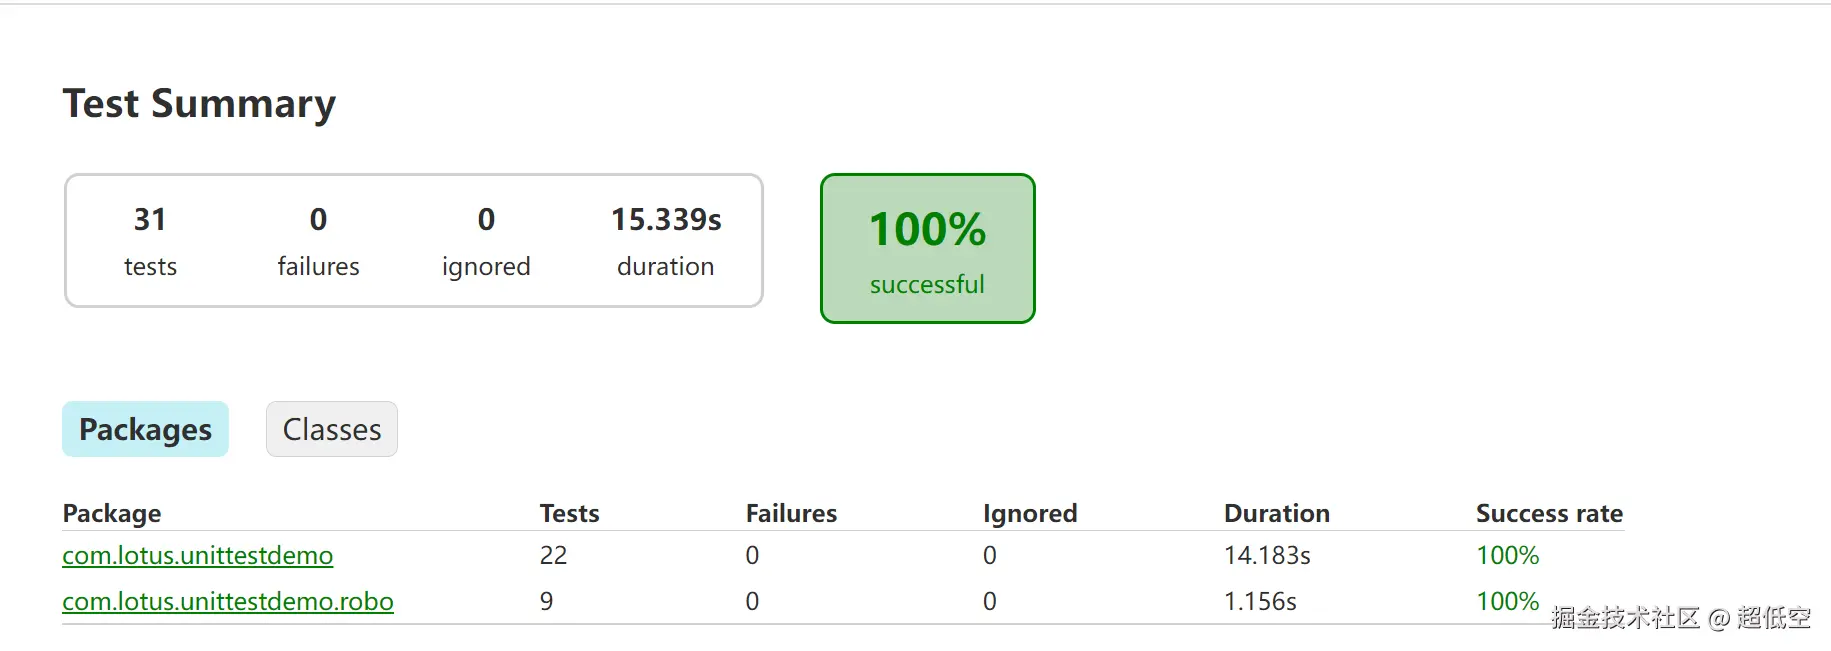
Task: Click the tests count cell showing 22
Action: (553, 555)
